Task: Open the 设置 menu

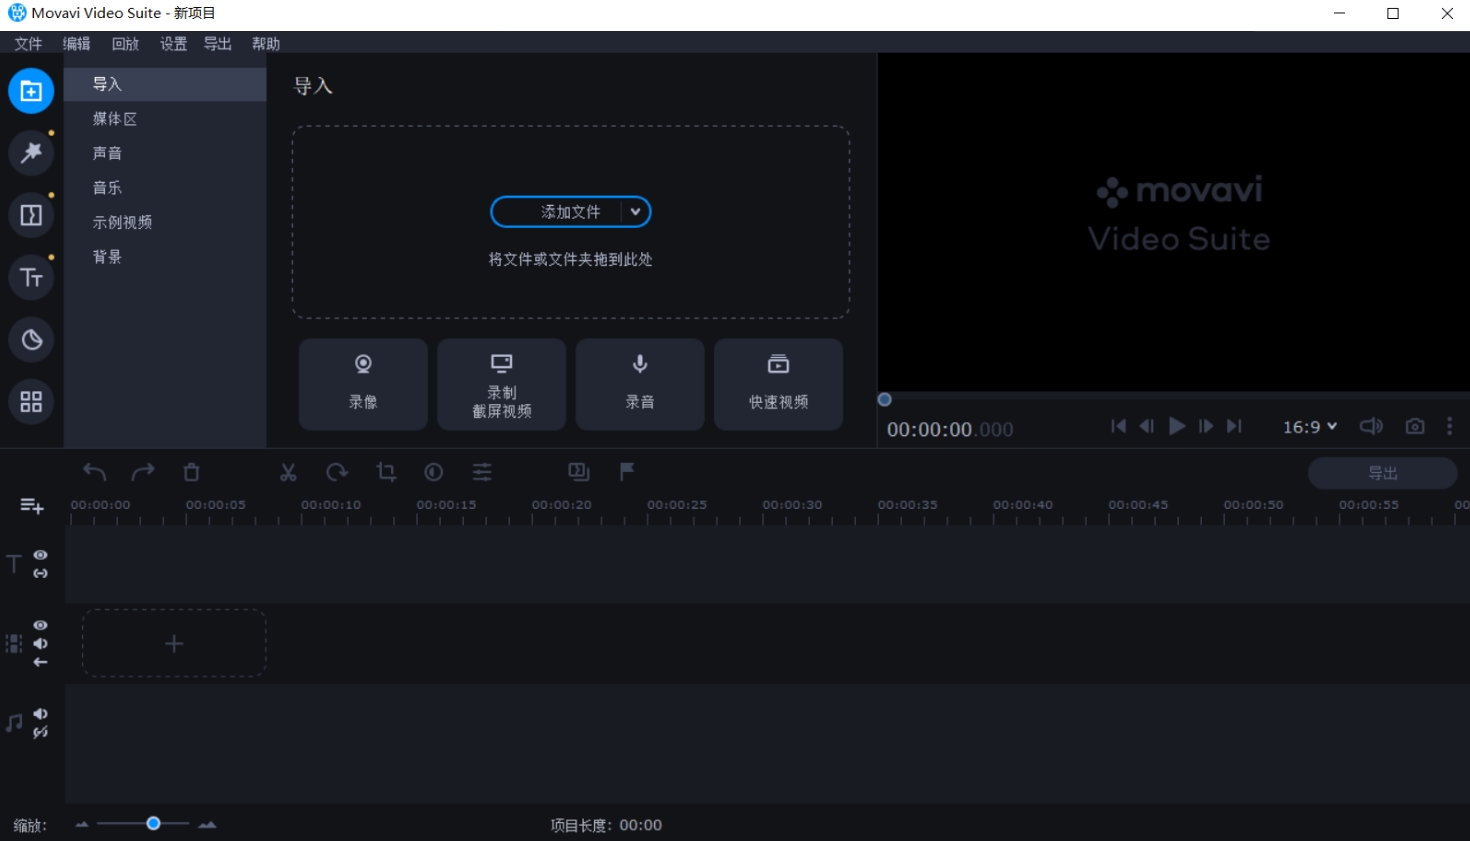Action: tap(173, 44)
